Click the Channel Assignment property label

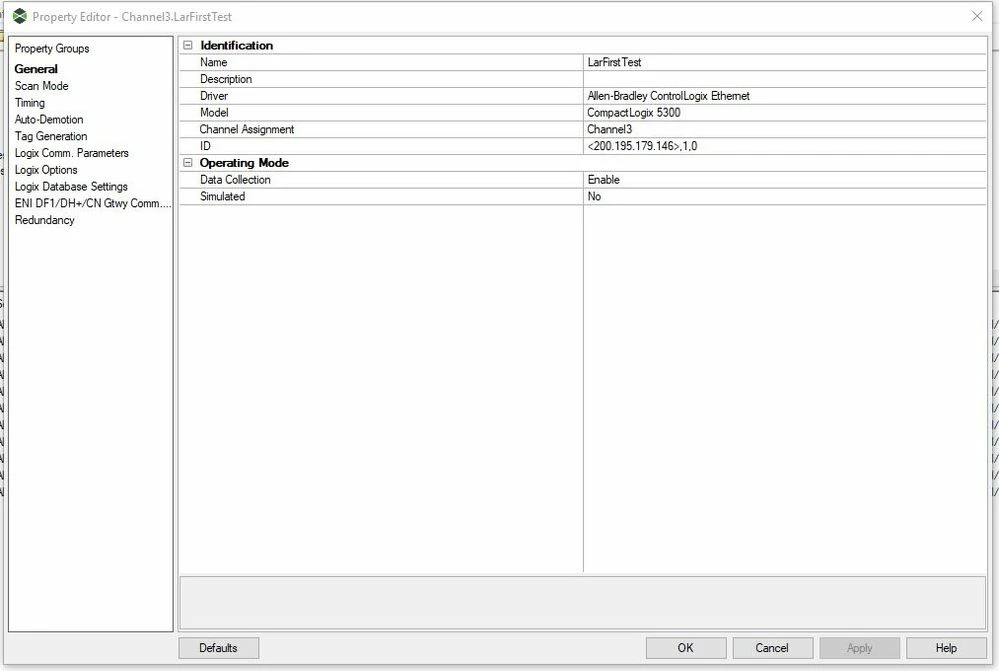[247, 129]
